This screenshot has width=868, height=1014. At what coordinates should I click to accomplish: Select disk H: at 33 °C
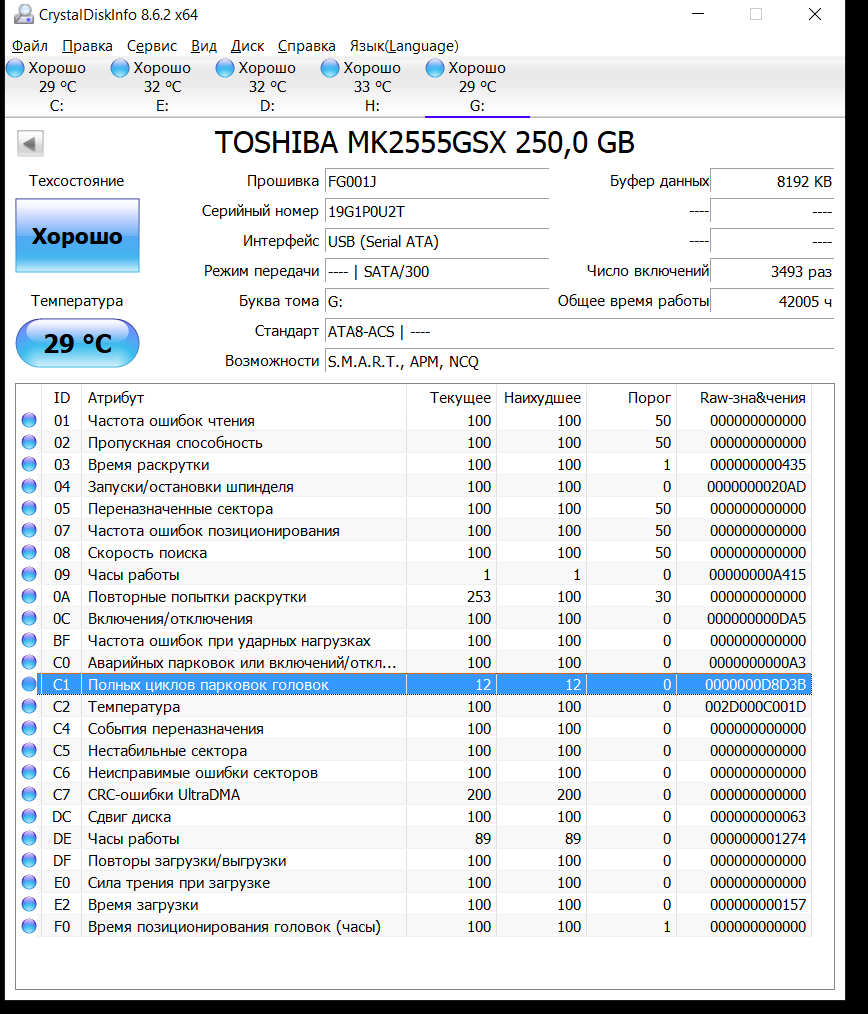pos(372,87)
